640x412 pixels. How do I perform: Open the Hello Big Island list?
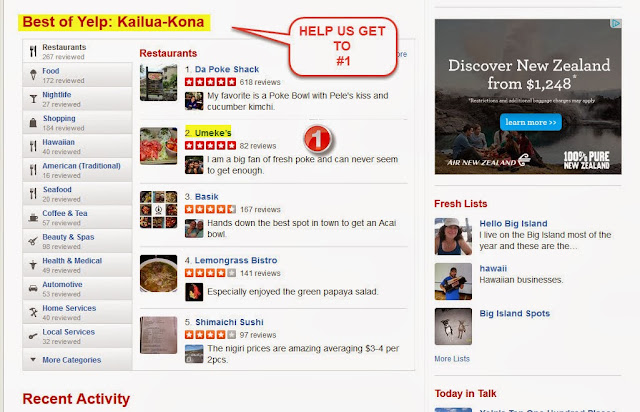tap(513, 224)
